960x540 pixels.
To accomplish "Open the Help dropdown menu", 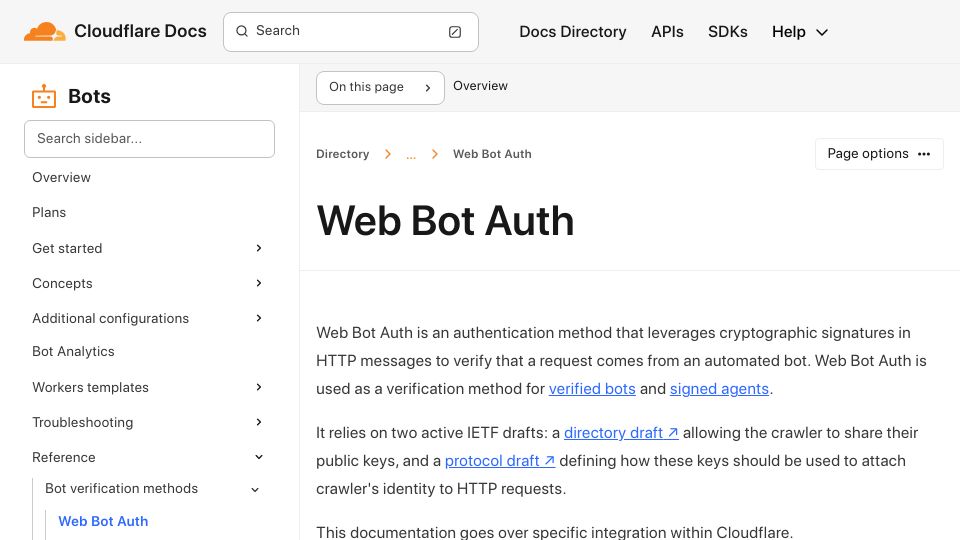I will (x=800, y=32).
